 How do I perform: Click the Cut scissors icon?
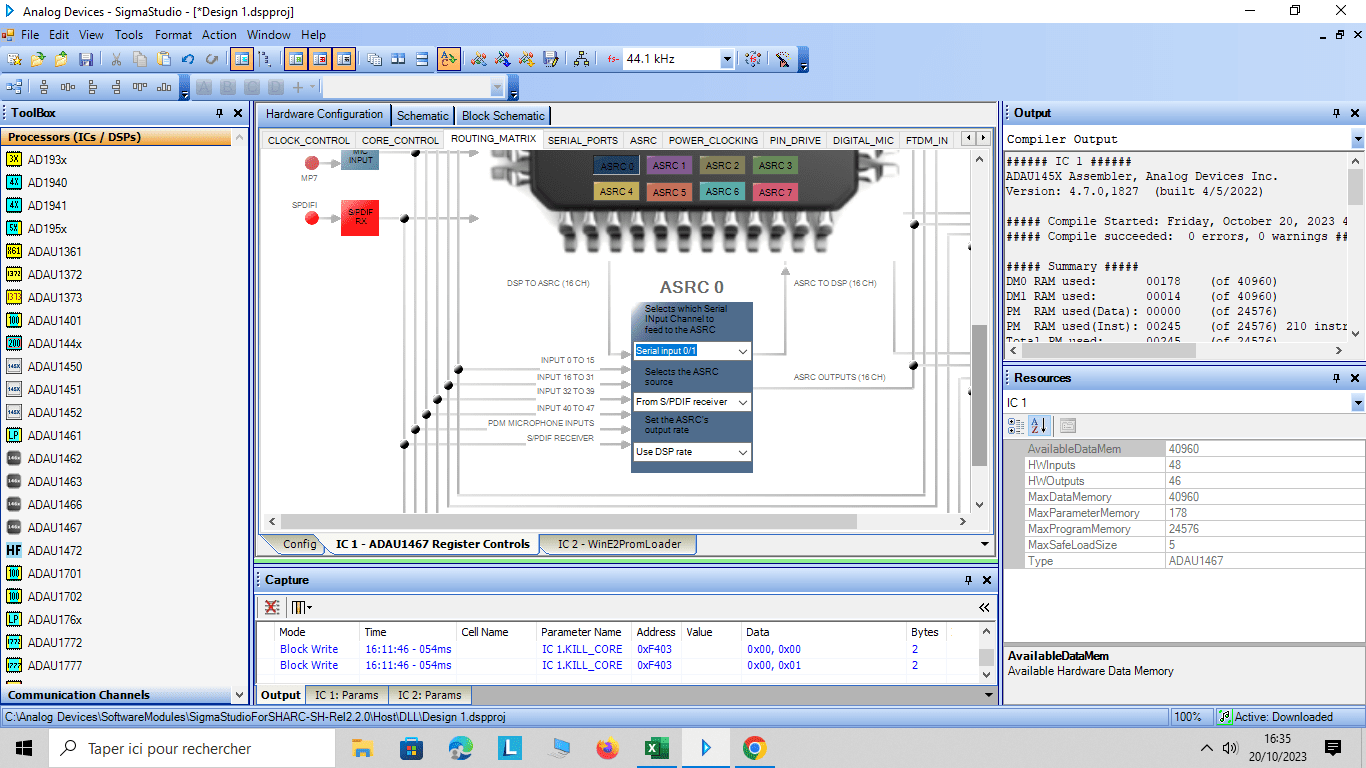point(116,59)
